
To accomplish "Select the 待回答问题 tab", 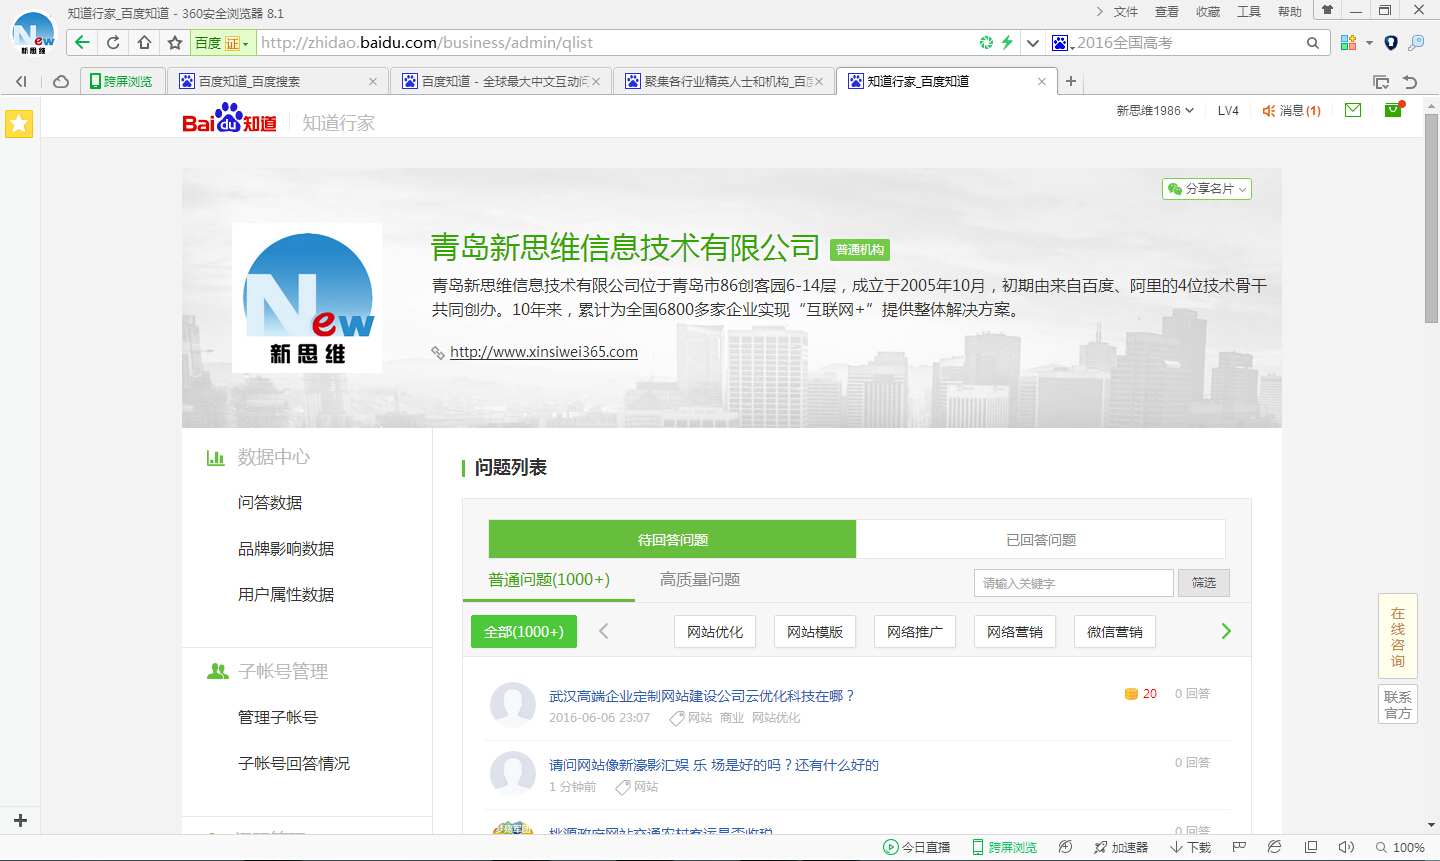I will (x=672, y=539).
